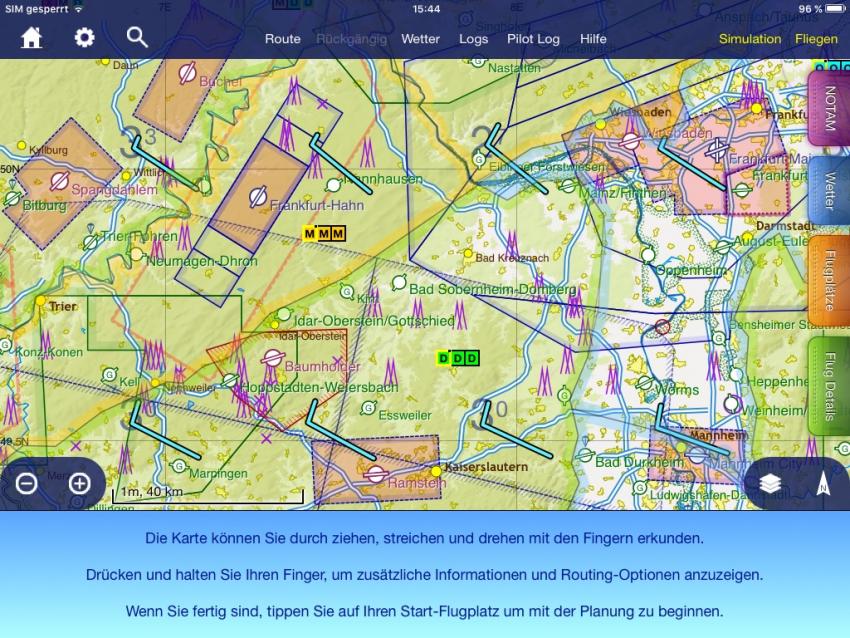Open the Flugplätze side tab

pyautogui.click(x=828, y=280)
